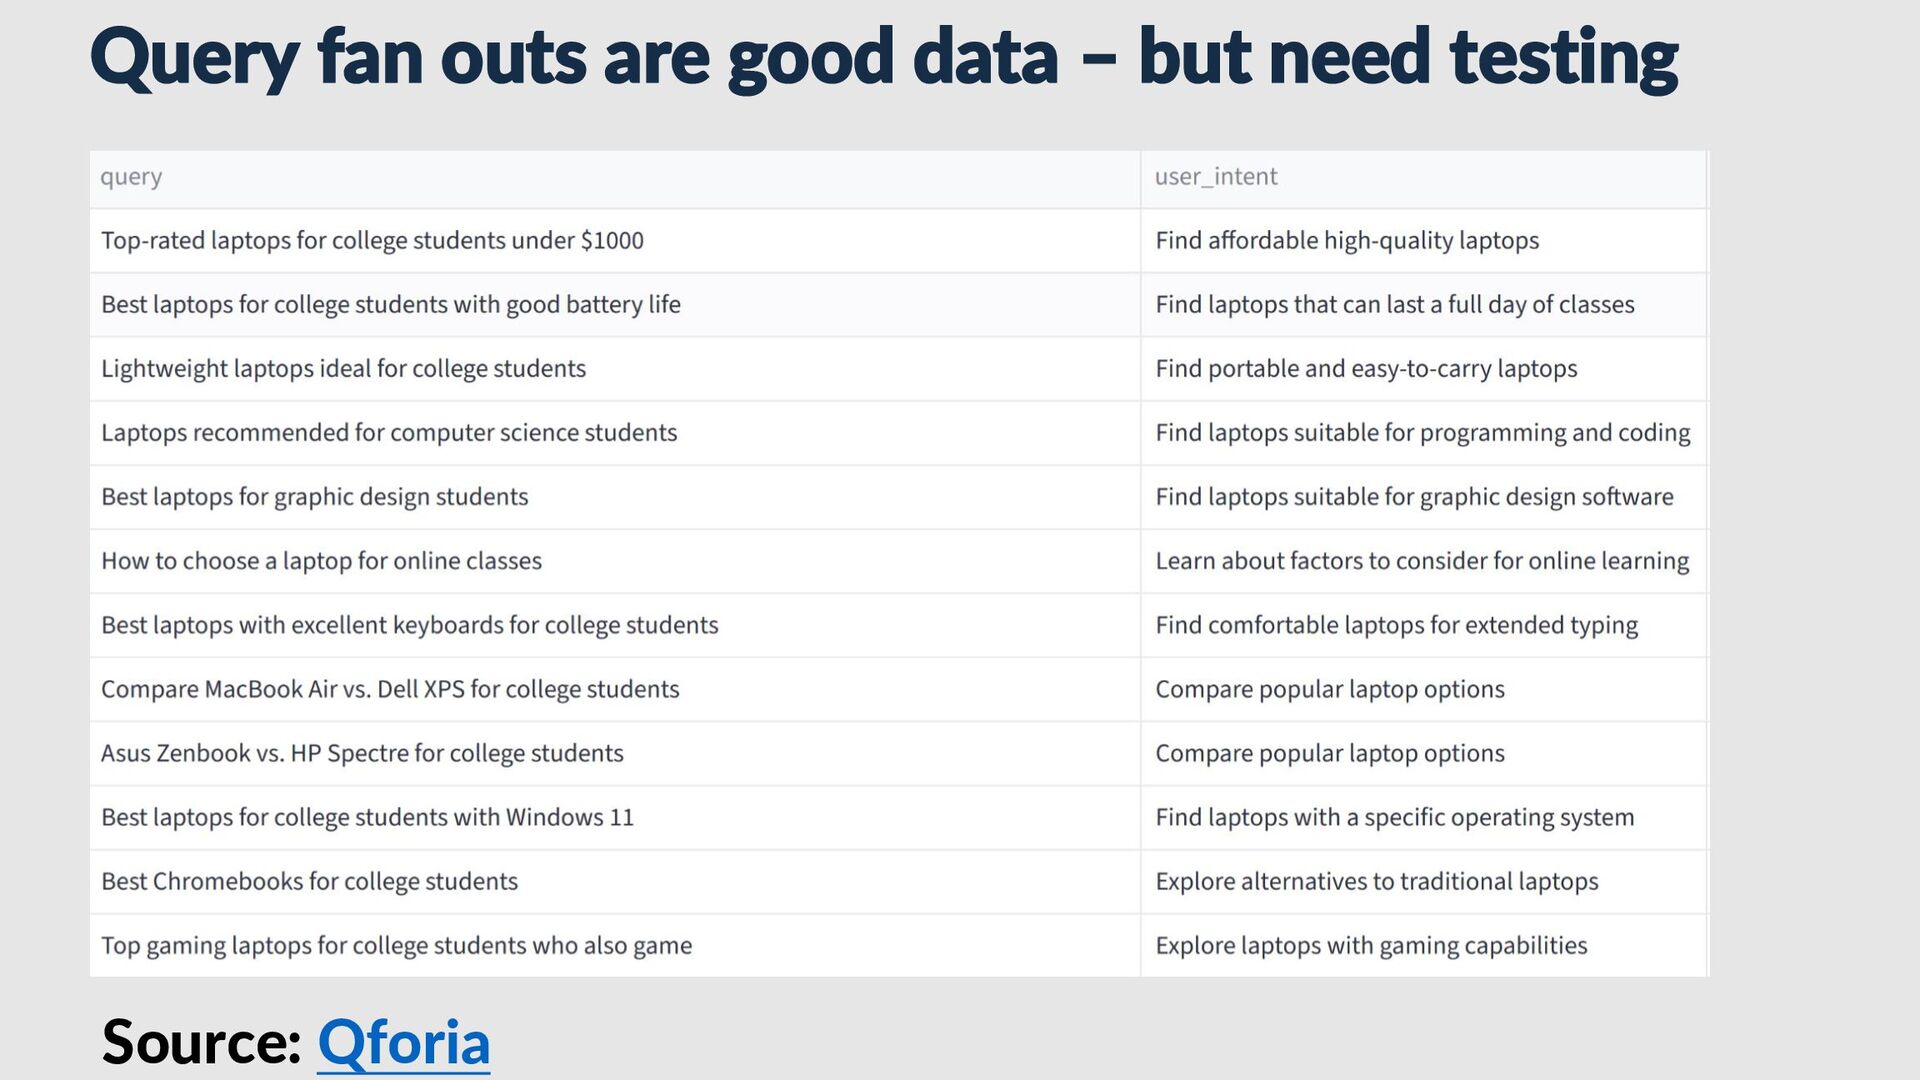Click 'How to choose a laptop for online classes'
This screenshot has width=1920, height=1080.
coord(615,561)
